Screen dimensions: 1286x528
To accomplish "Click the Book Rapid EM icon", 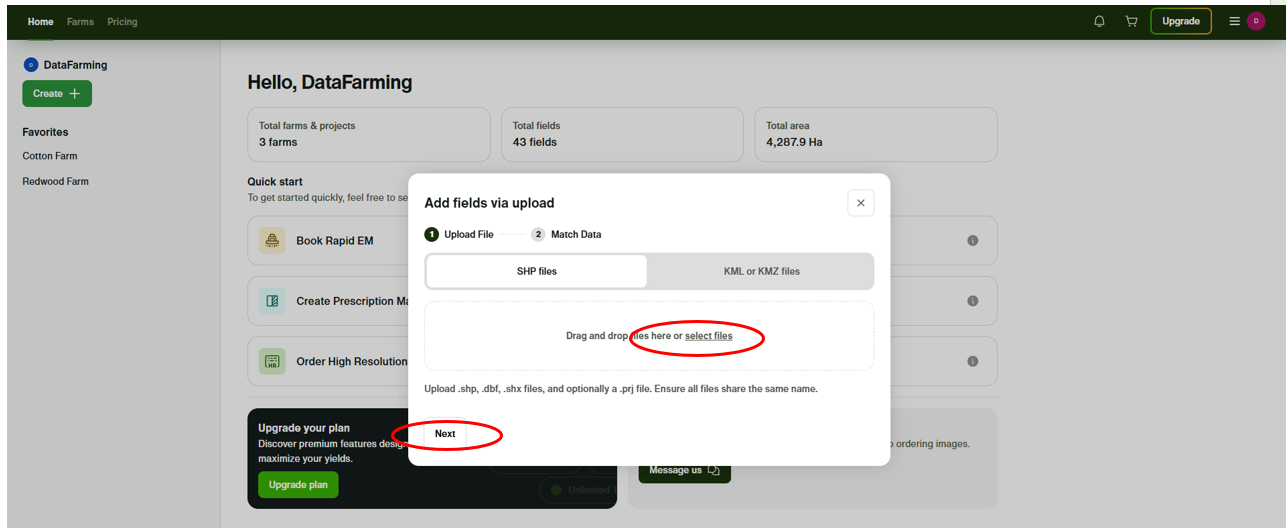I will (272, 240).
